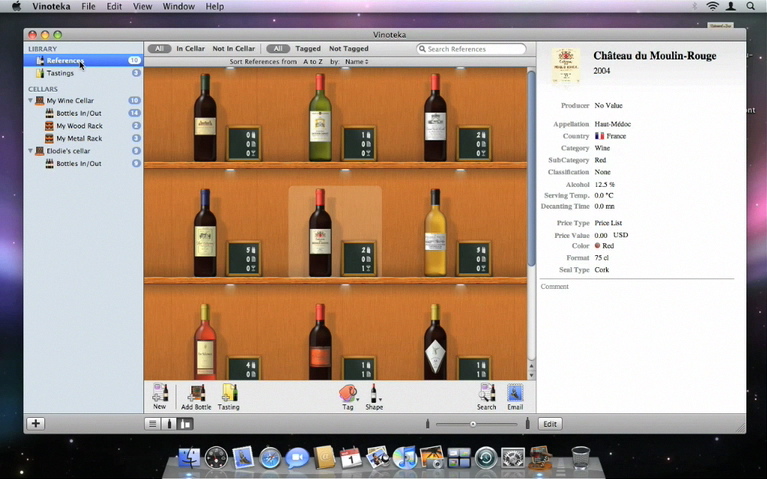
Task: Switch to bottle-only view mode
Action: coord(169,424)
